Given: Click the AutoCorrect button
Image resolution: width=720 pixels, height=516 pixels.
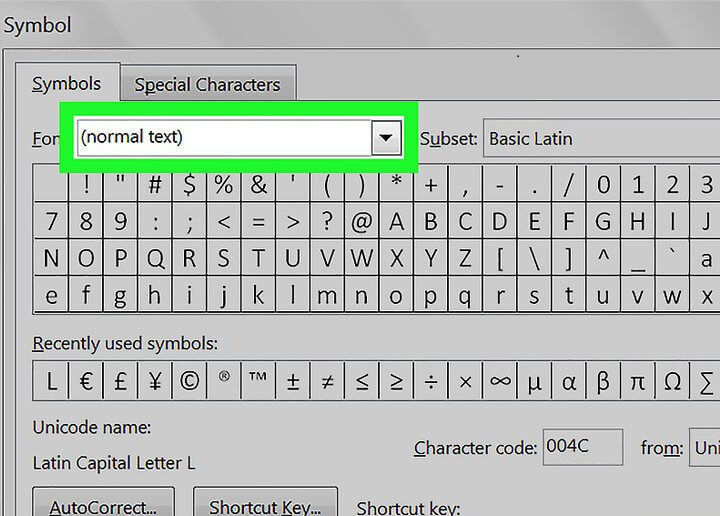Looking at the screenshot, I should pos(103,505).
